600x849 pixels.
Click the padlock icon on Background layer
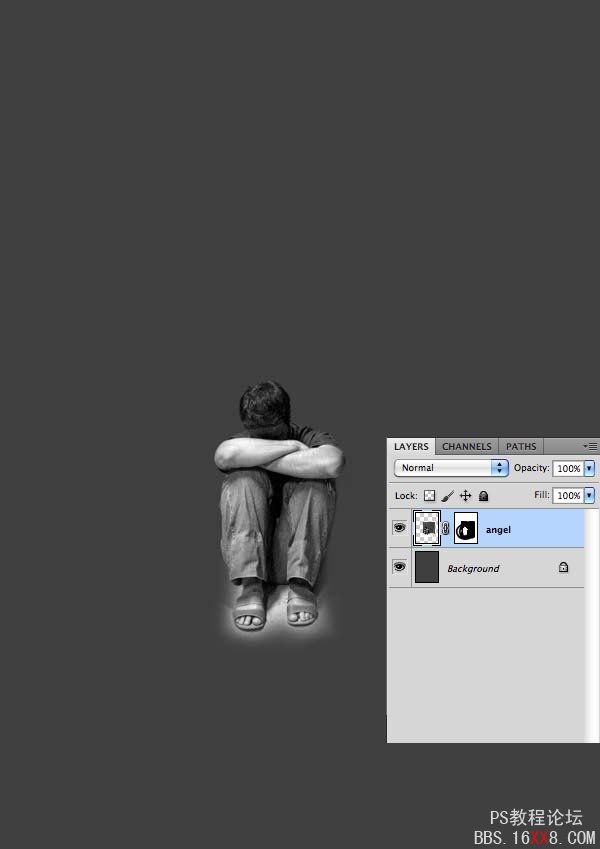(x=563, y=567)
